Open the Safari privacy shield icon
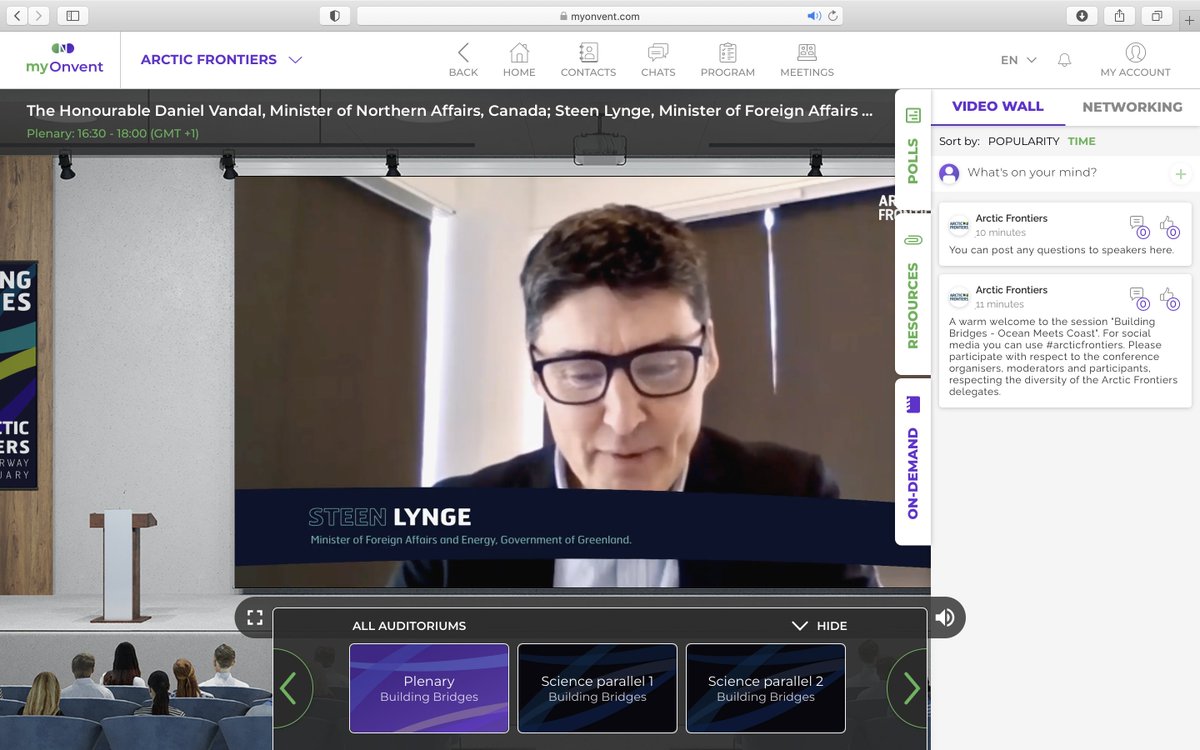1200x750 pixels. pos(334,16)
